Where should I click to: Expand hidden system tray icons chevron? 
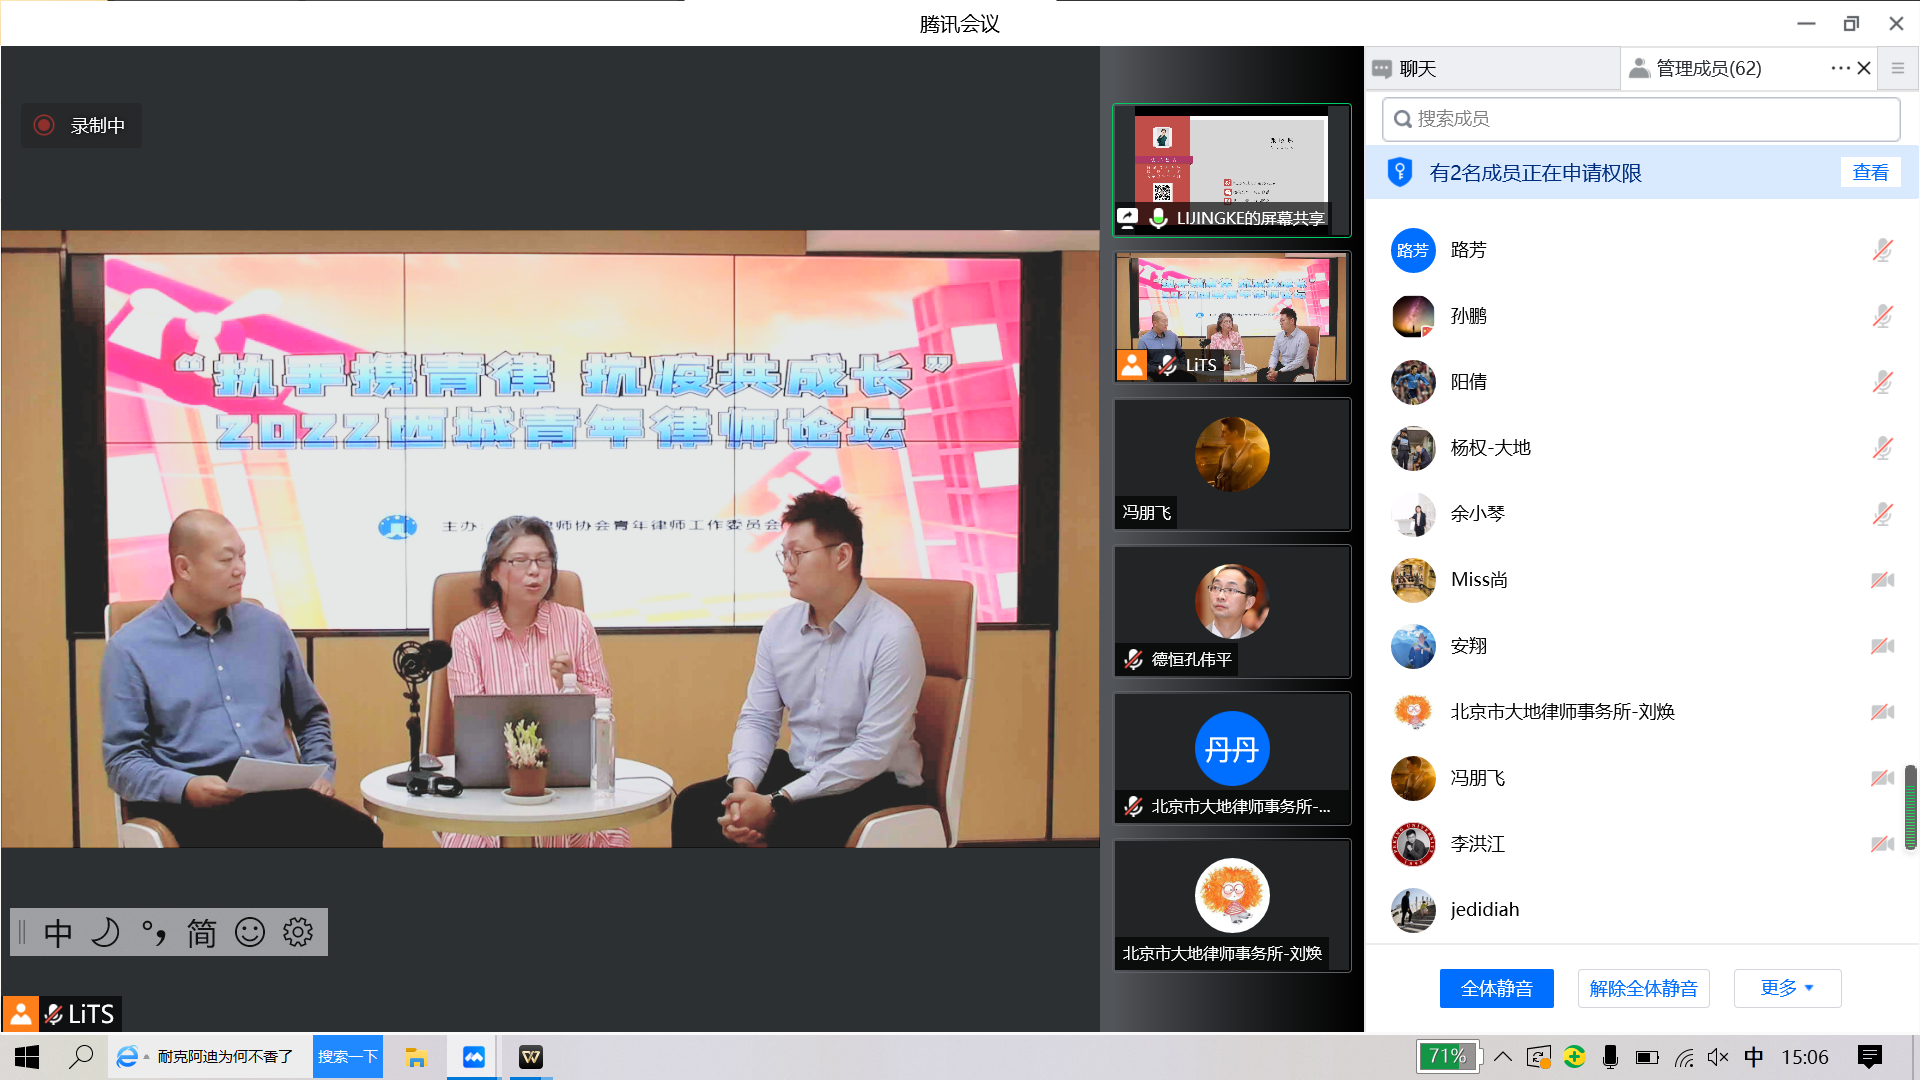[1503, 1057]
